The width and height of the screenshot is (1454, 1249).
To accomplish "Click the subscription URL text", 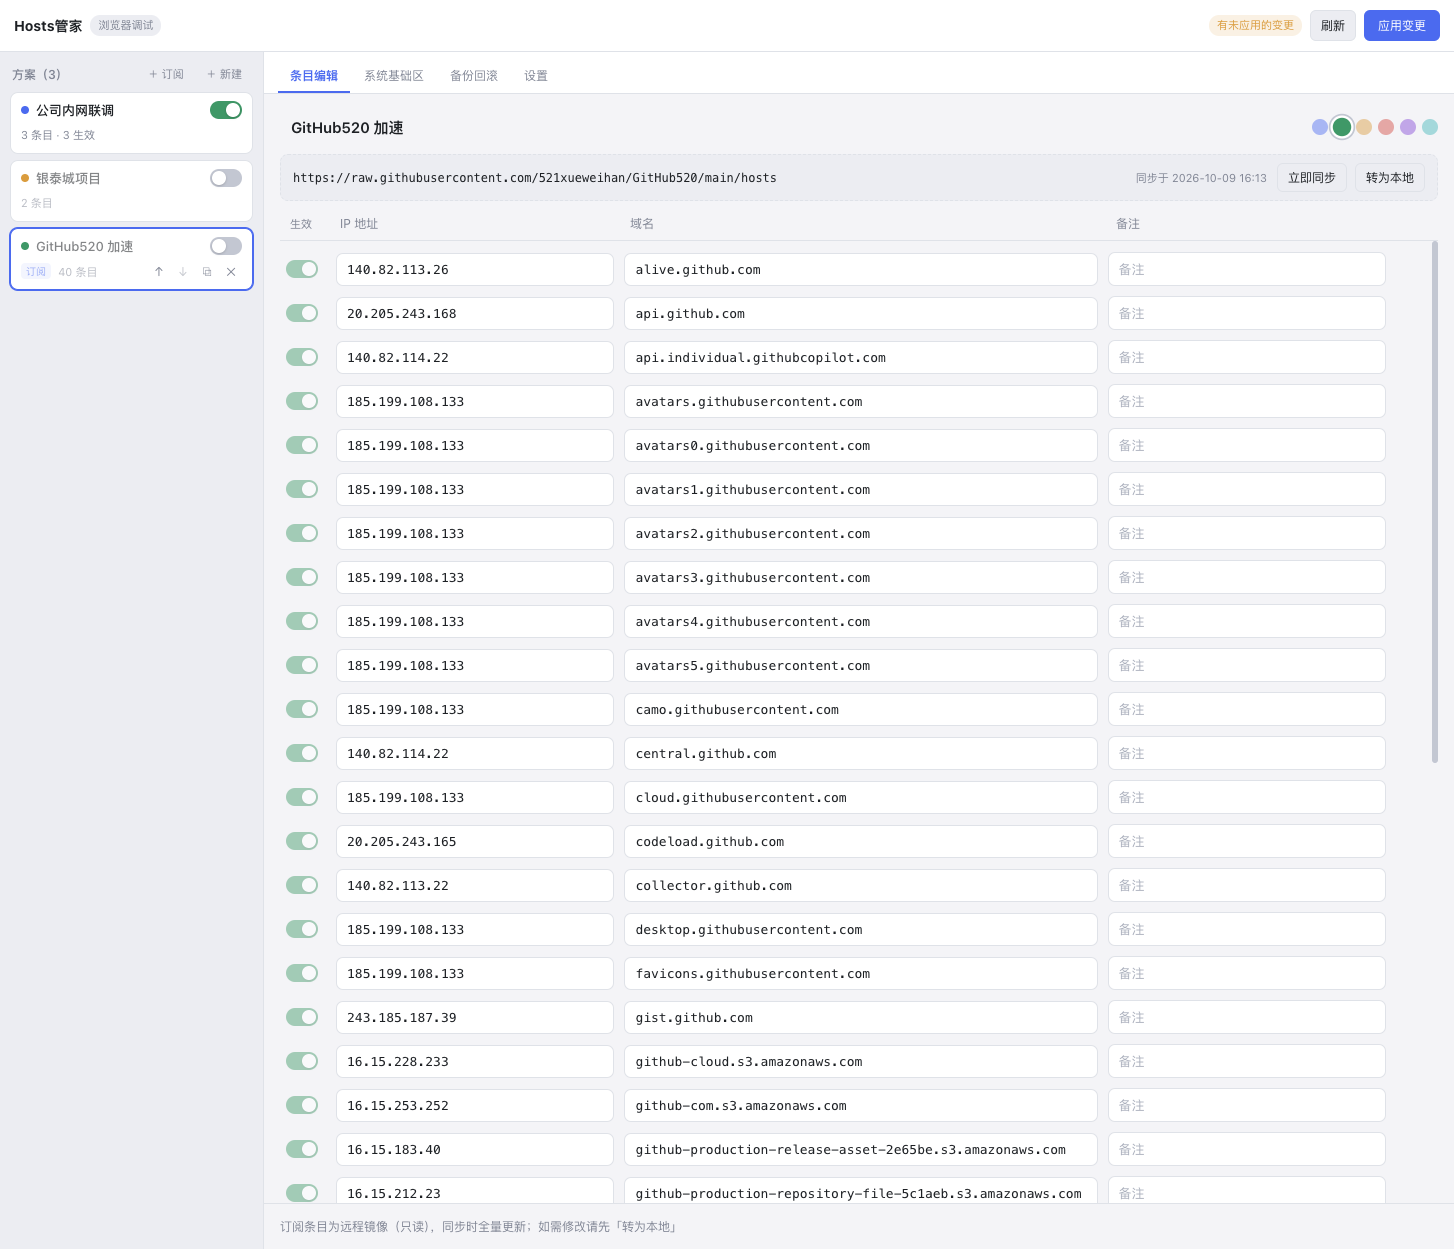I will click(535, 178).
